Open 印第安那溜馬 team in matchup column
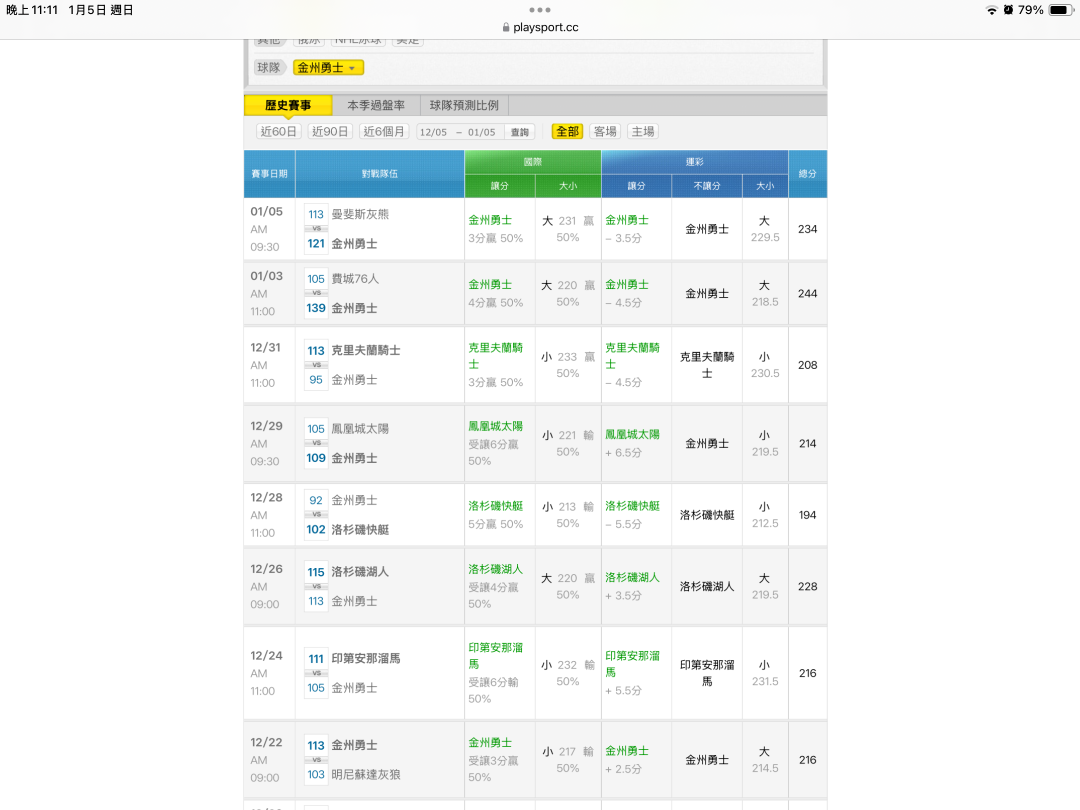The image size is (1080, 810). [x=366, y=659]
